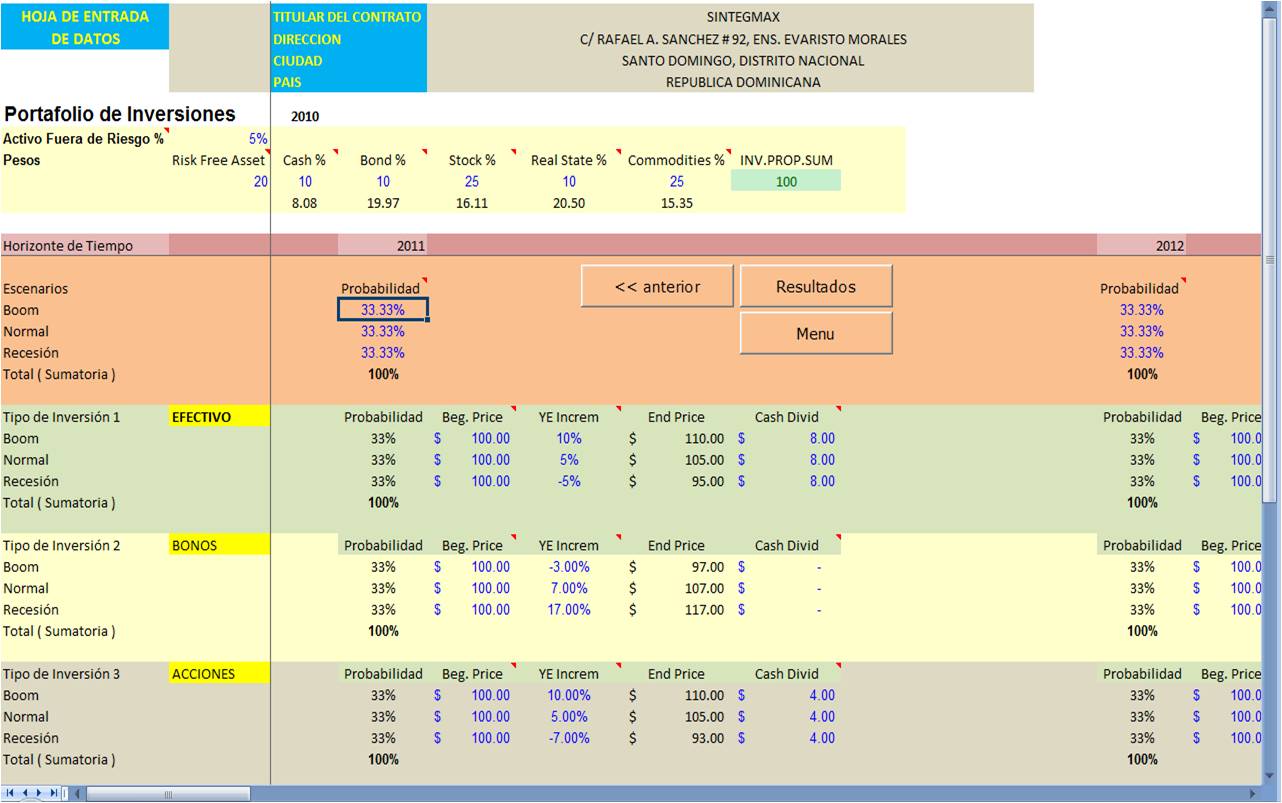This screenshot has height=803, width=1282.
Task: Click the vertical scrollbar up arrow
Action: coord(1272,9)
